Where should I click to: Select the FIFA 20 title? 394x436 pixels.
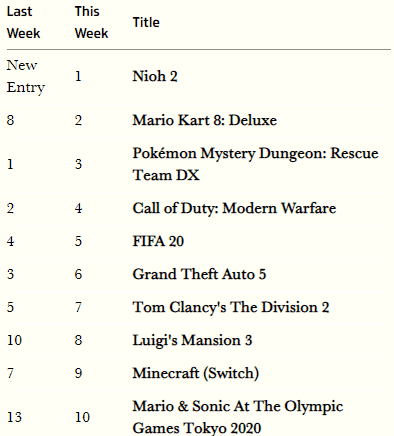158,241
